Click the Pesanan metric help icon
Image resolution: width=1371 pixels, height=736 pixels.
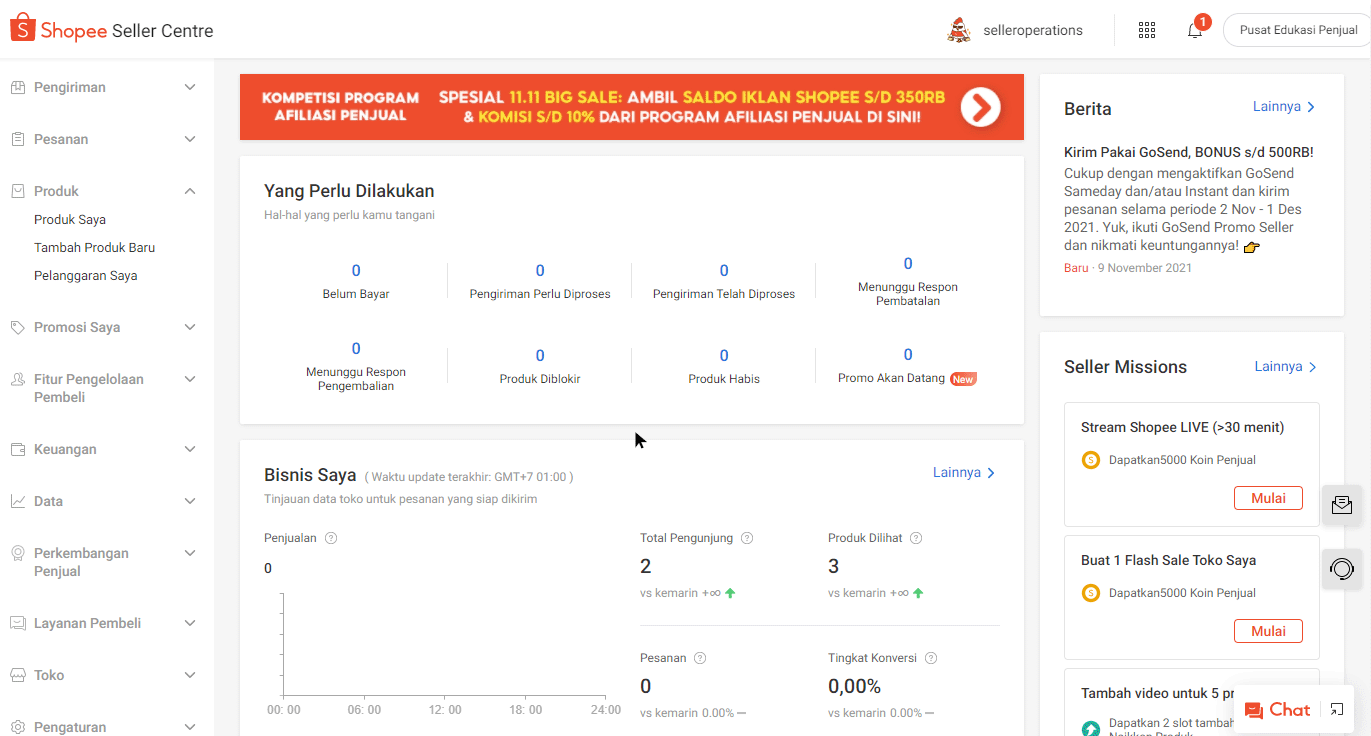click(700, 658)
